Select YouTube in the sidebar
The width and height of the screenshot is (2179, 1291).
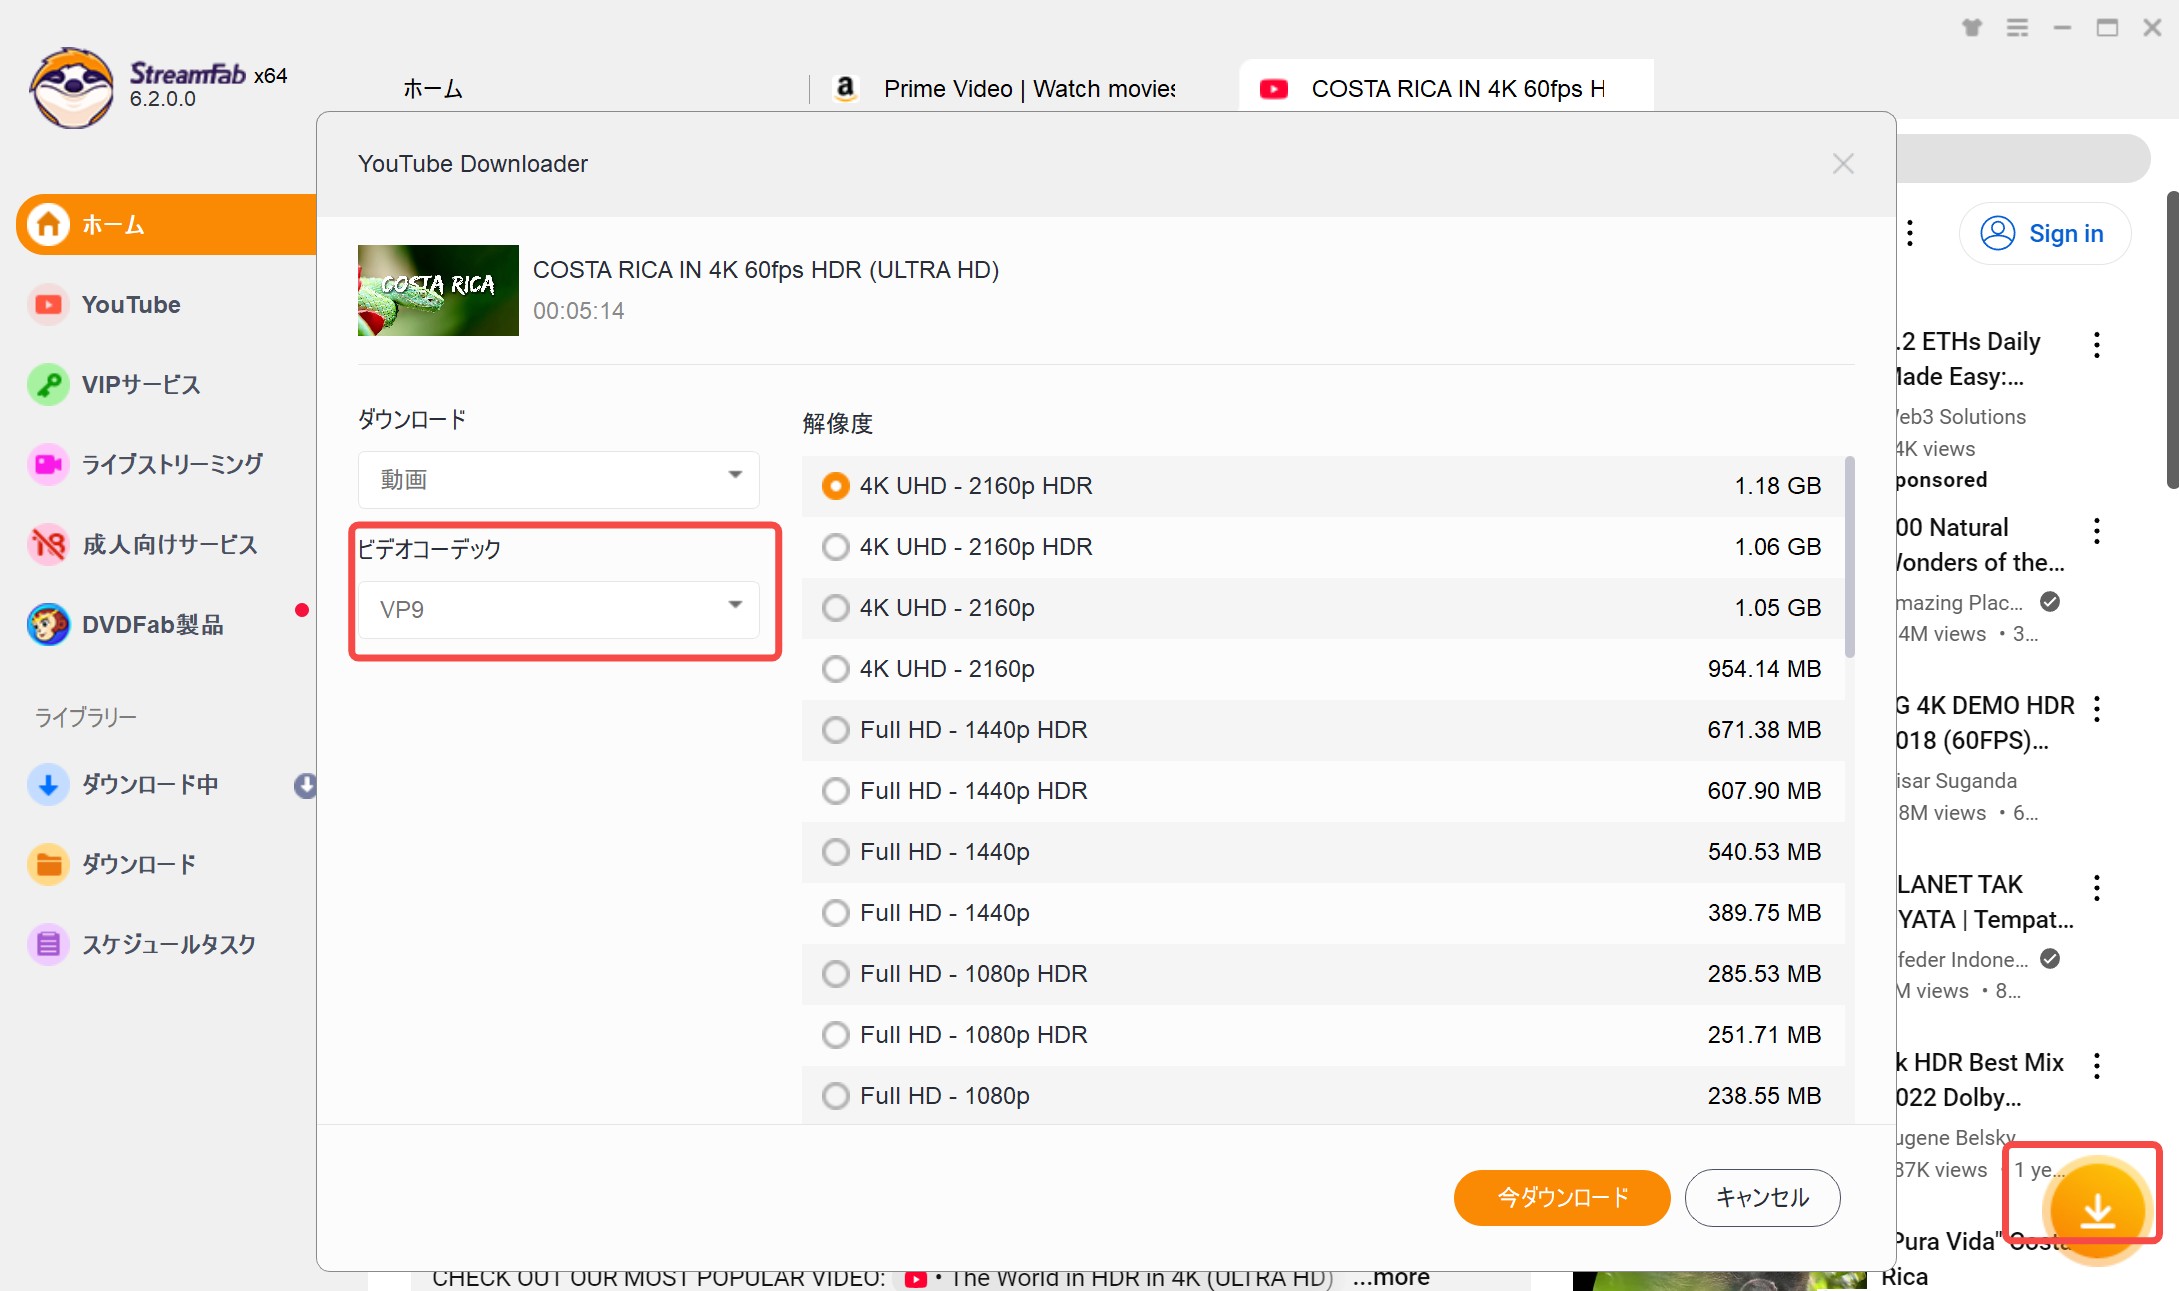[131, 305]
